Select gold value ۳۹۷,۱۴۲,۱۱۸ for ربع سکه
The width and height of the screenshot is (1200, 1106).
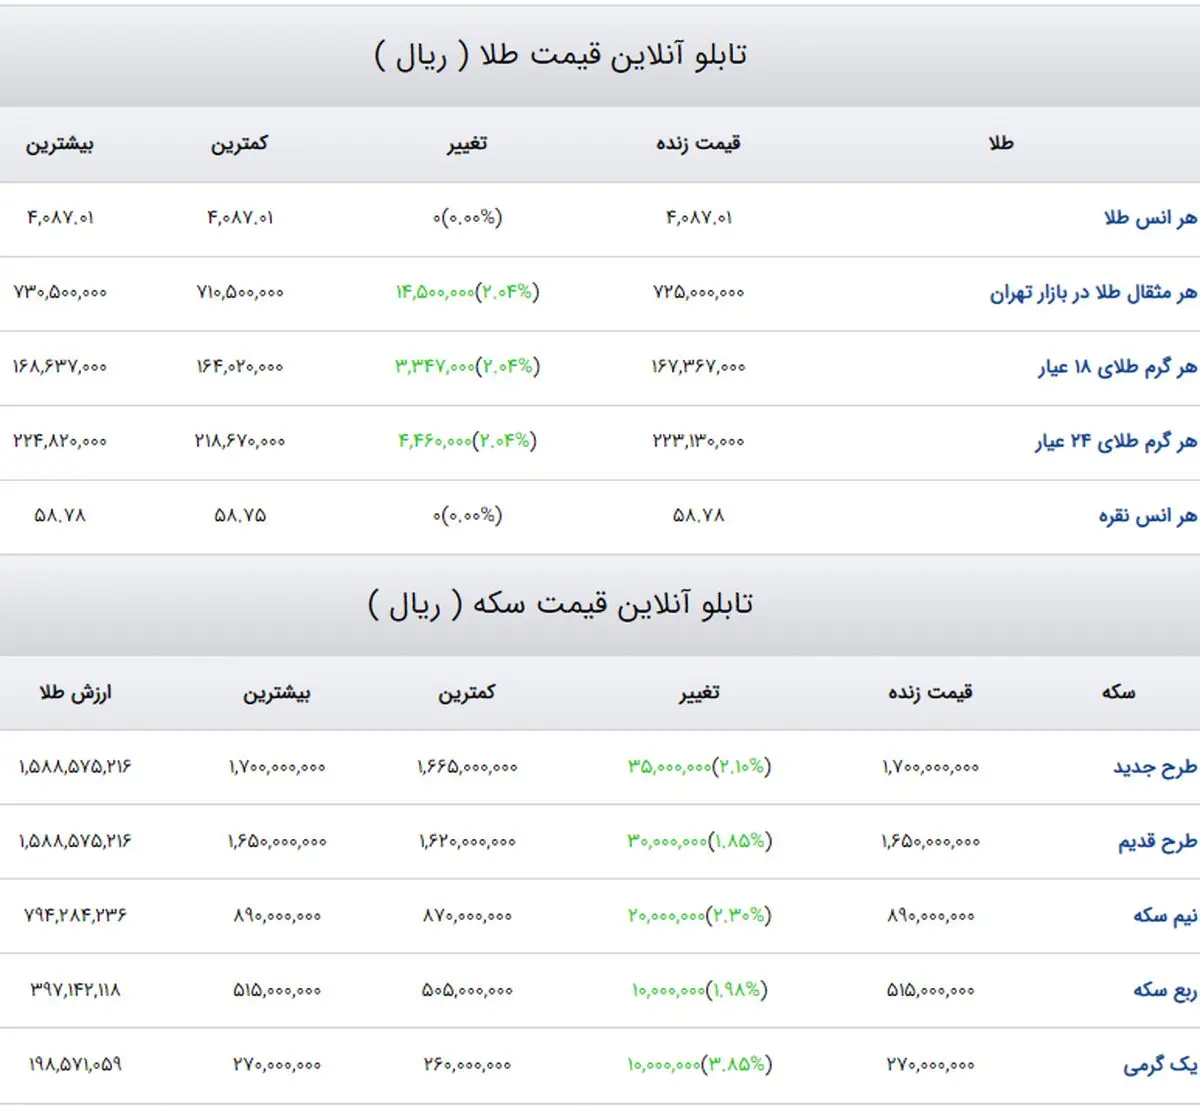75,990
